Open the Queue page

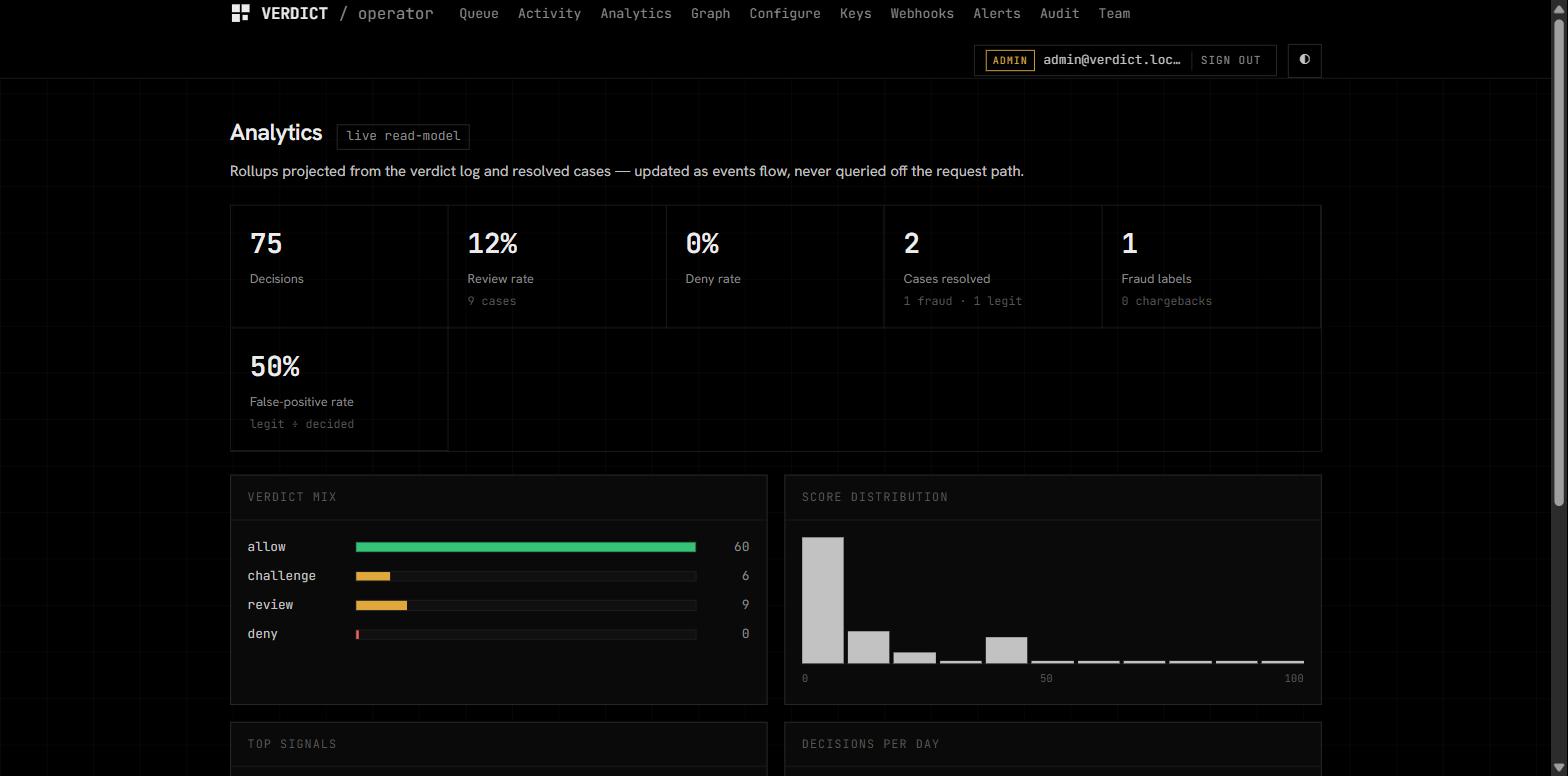click(x=479, y=14)
